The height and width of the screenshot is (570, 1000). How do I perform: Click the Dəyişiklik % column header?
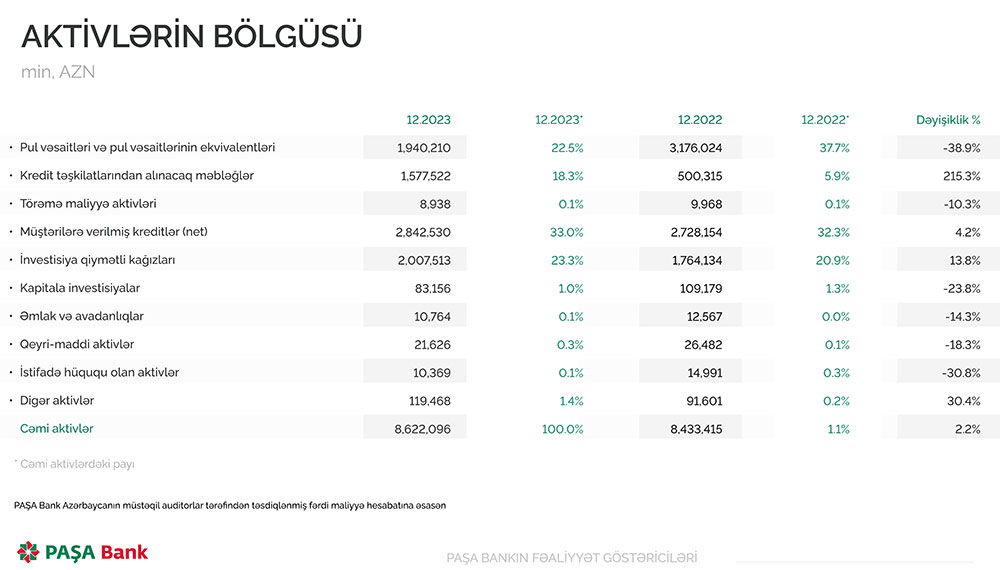point(947,120)
